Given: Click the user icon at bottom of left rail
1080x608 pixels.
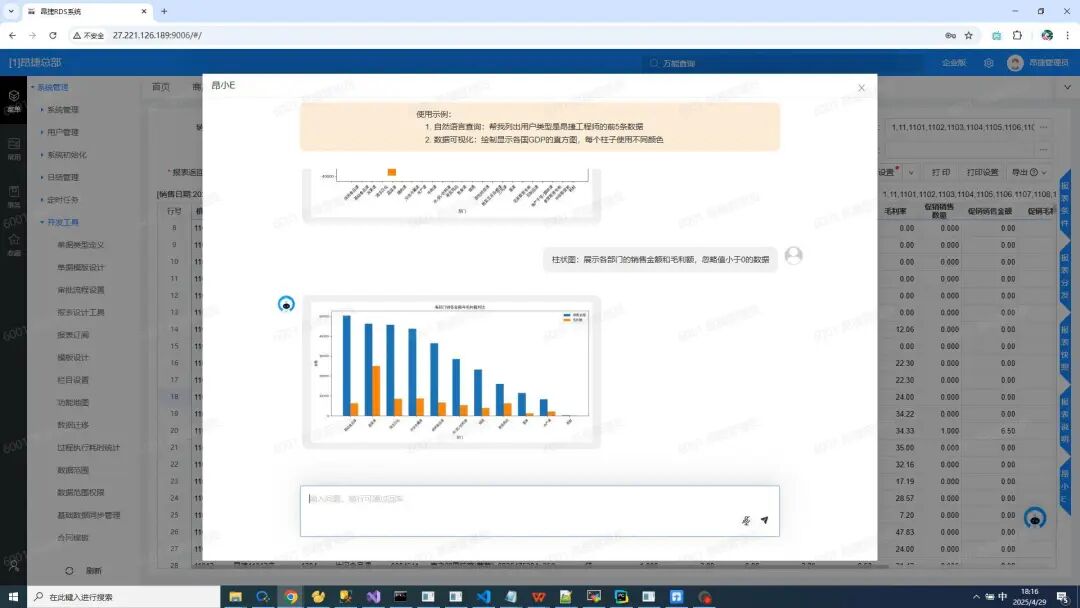Looking at the screenshot, I should click(13, 565).
